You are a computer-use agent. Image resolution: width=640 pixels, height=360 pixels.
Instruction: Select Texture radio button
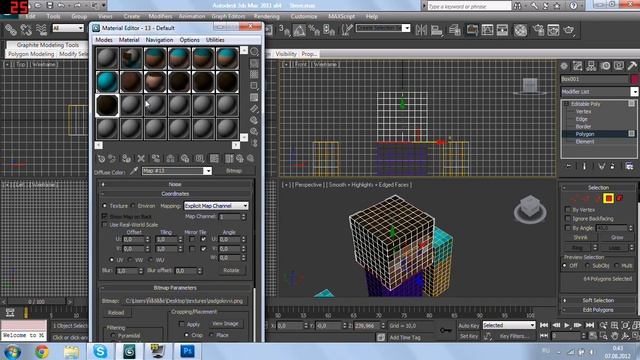(104, 206)
